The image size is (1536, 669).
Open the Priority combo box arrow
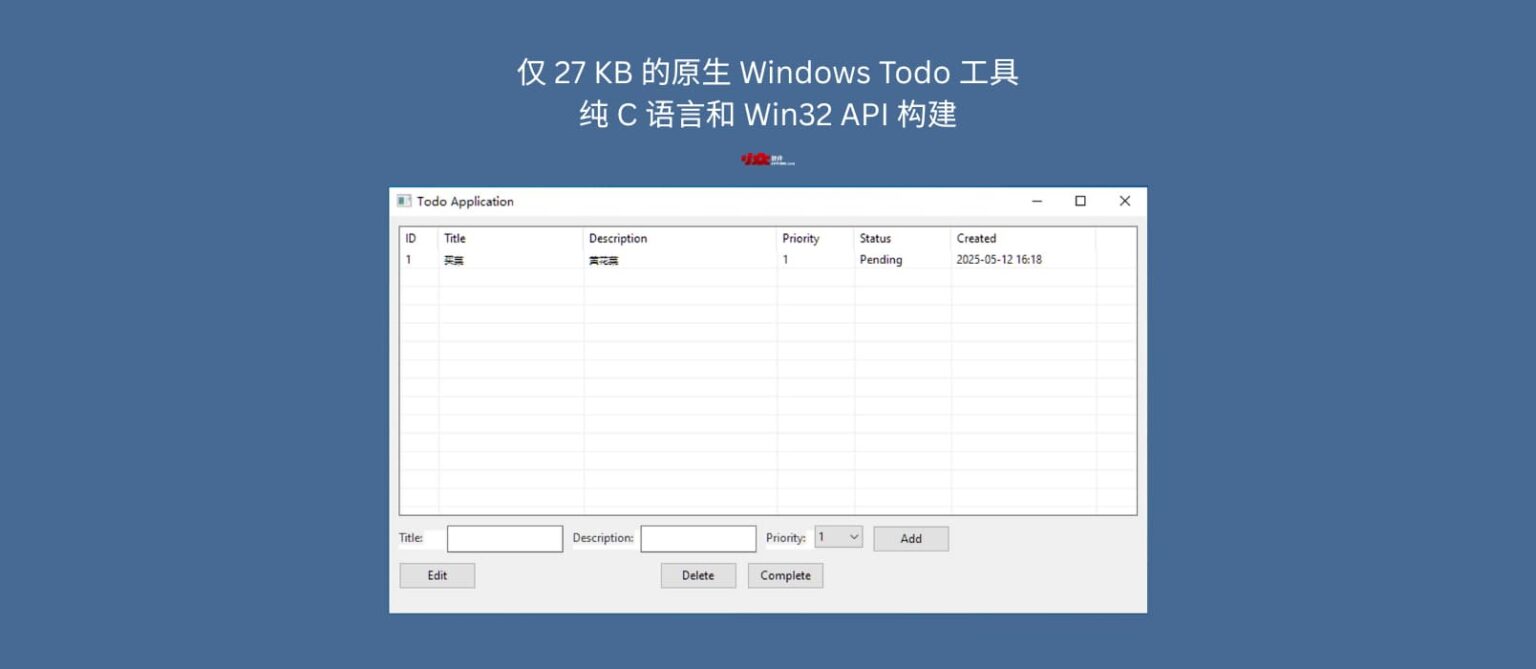coord(852,538)
